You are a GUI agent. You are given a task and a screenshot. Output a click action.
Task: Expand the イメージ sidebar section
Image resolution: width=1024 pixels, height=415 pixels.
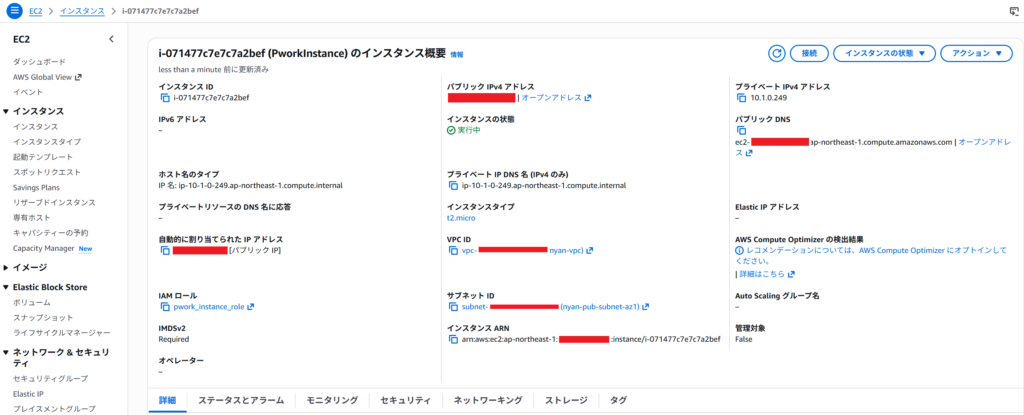click(6, 267)
